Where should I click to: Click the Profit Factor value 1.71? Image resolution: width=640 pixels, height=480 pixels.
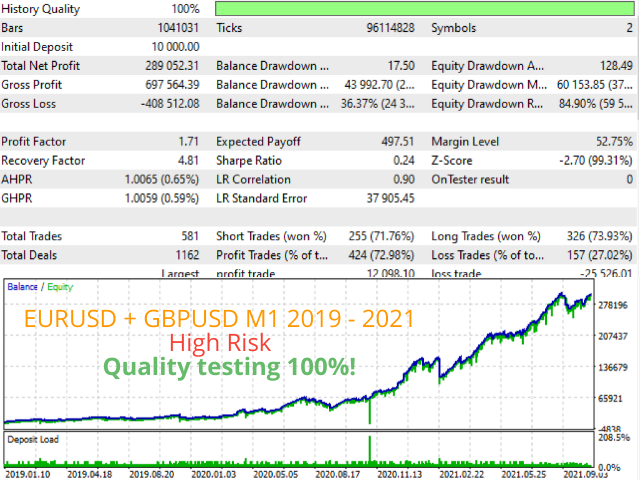(x=188, y=142)
